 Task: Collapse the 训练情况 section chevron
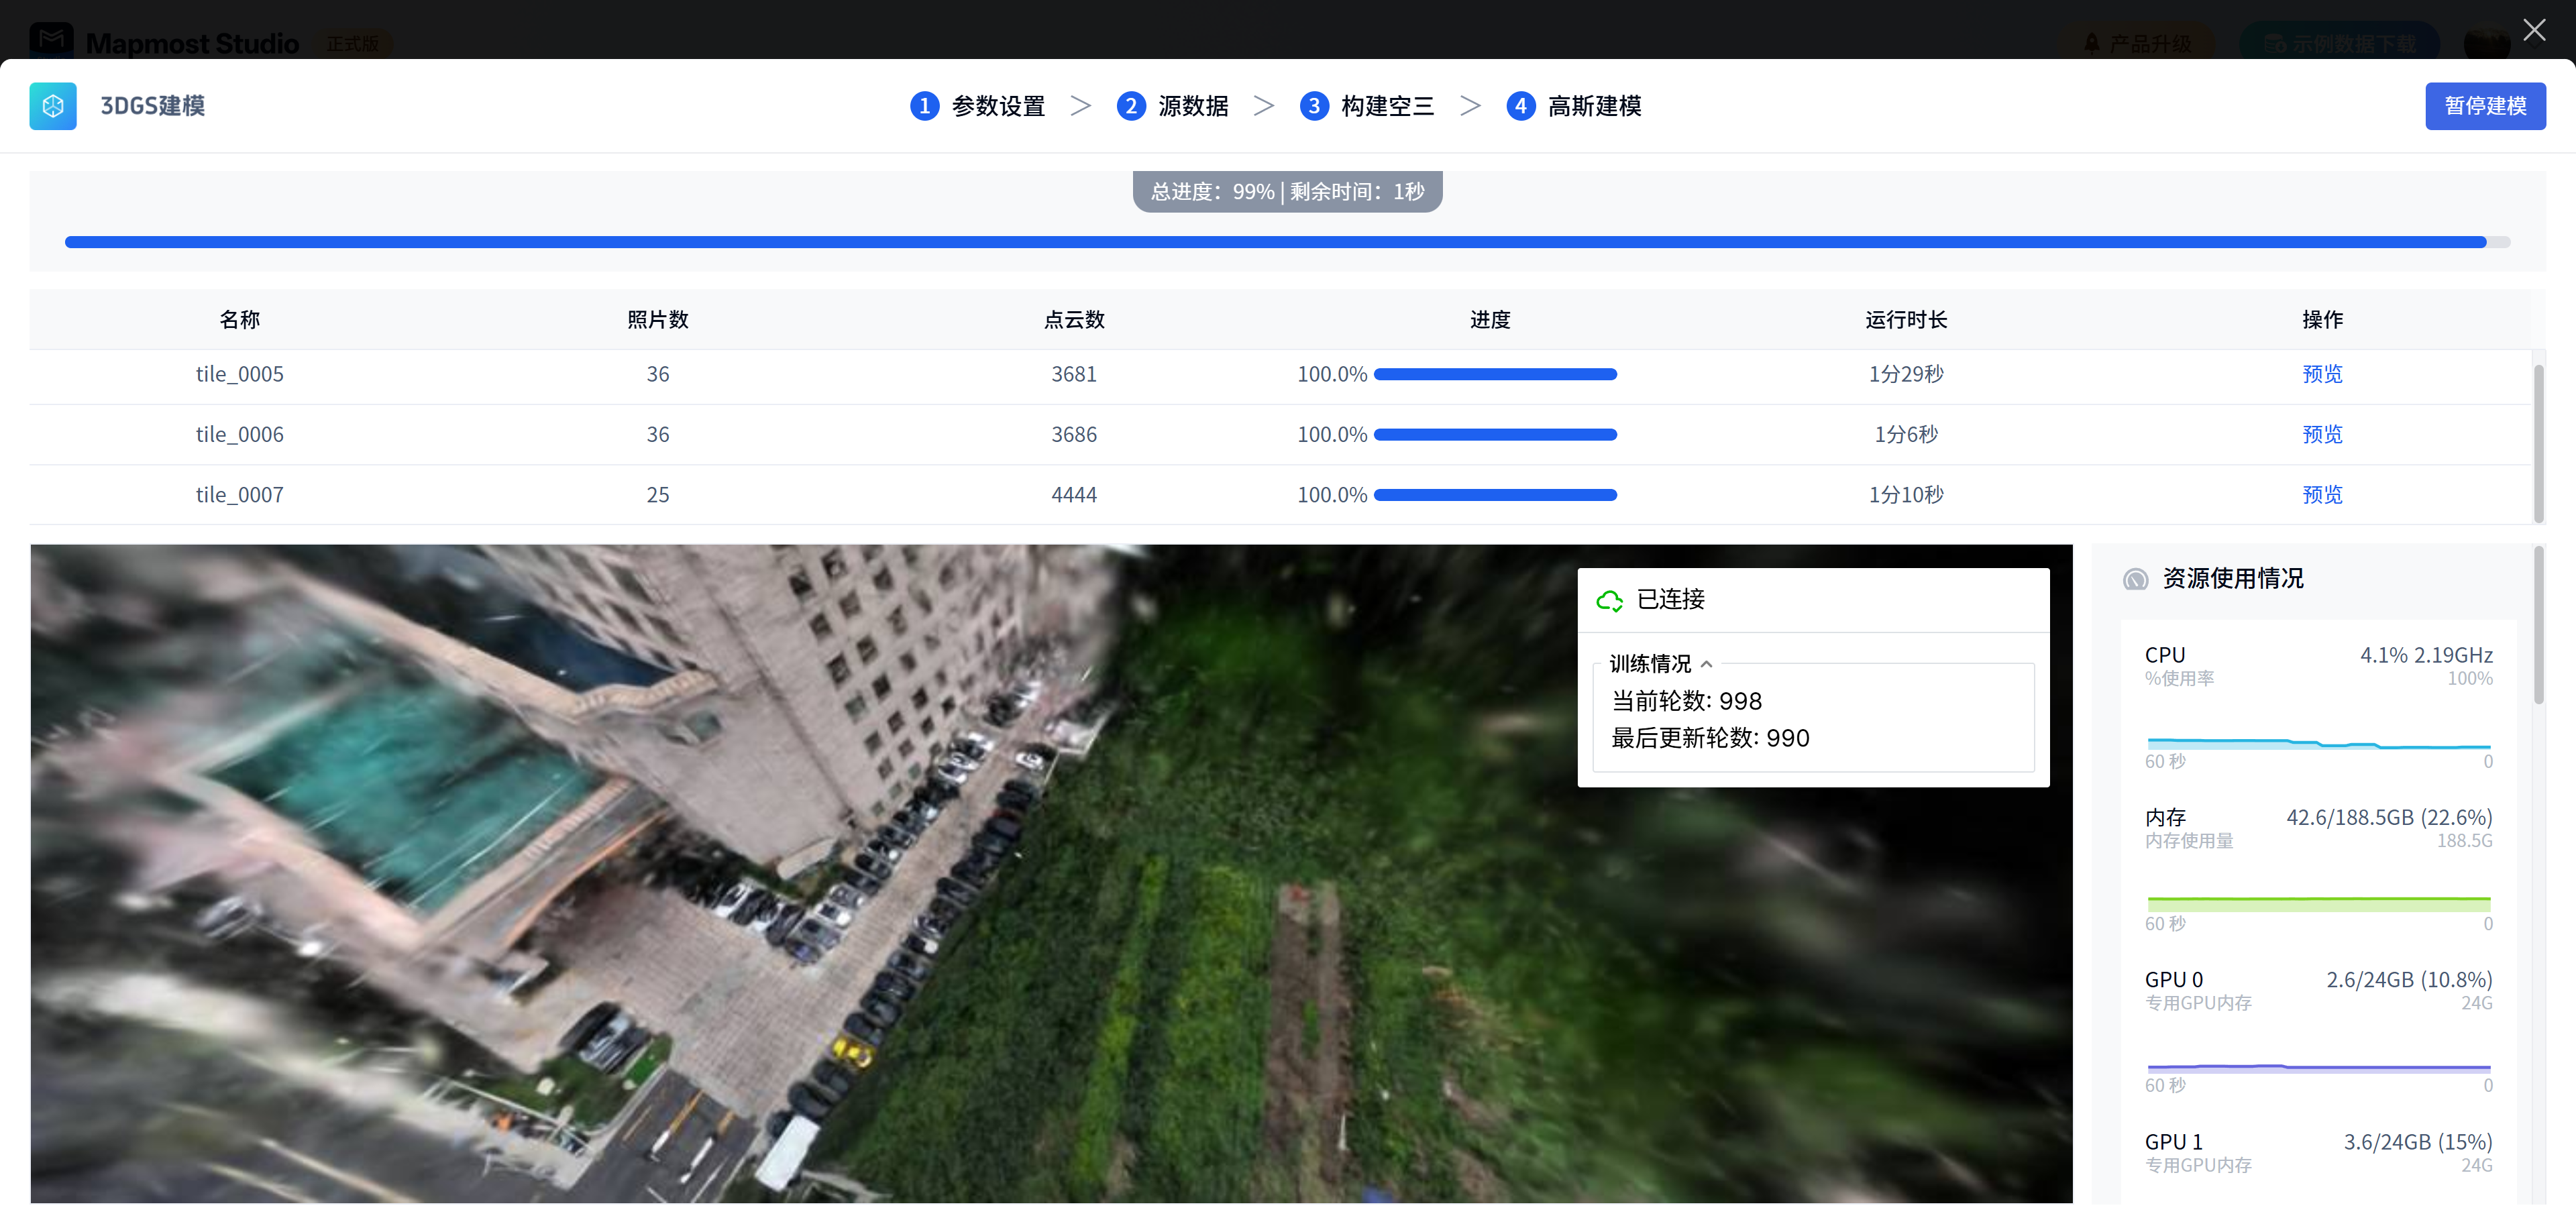(x=1706, y=664)
